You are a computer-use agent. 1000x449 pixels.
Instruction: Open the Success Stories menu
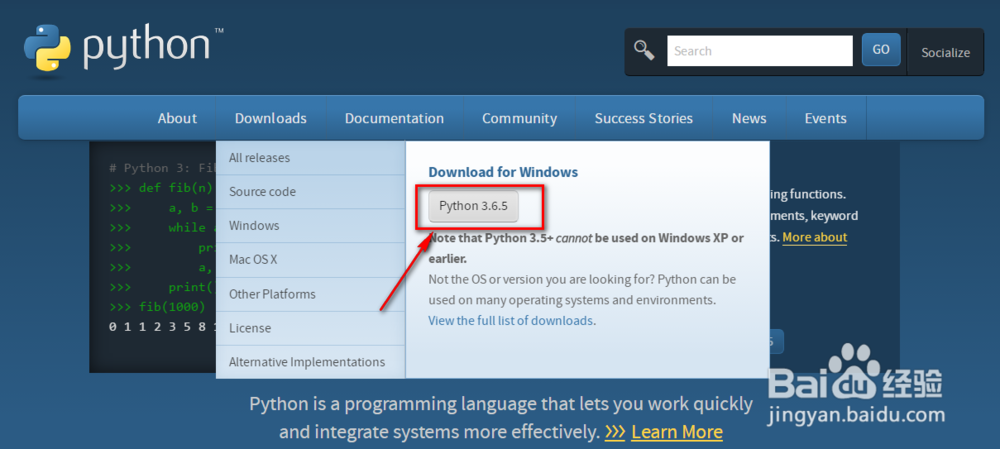click(x=643, y=118)
